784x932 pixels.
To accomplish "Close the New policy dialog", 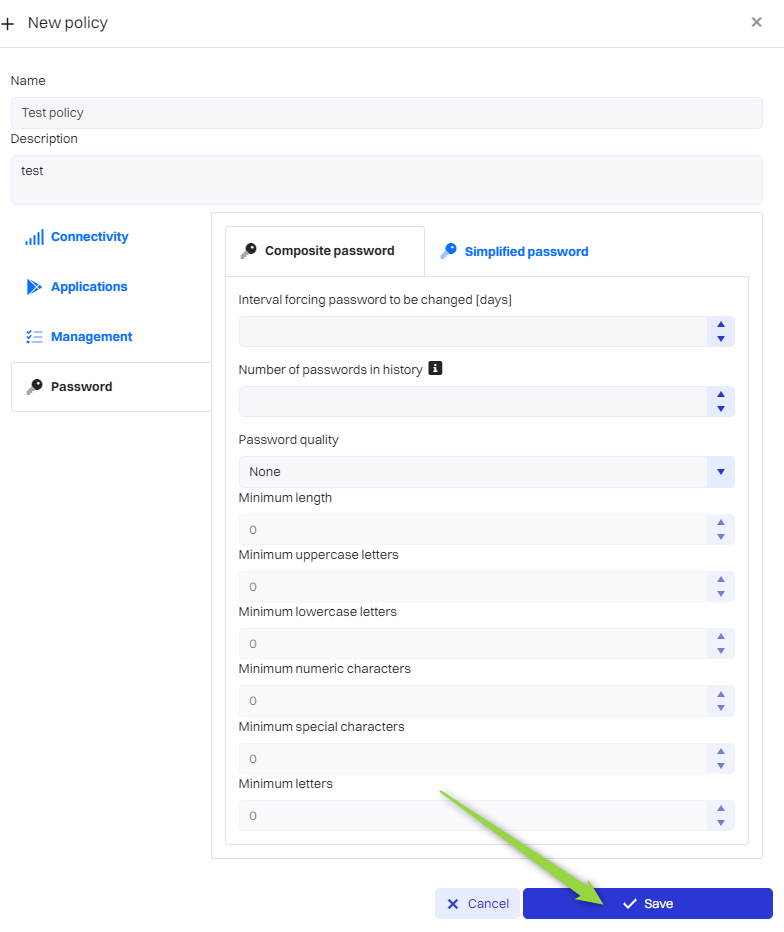I will pos(756,22).
